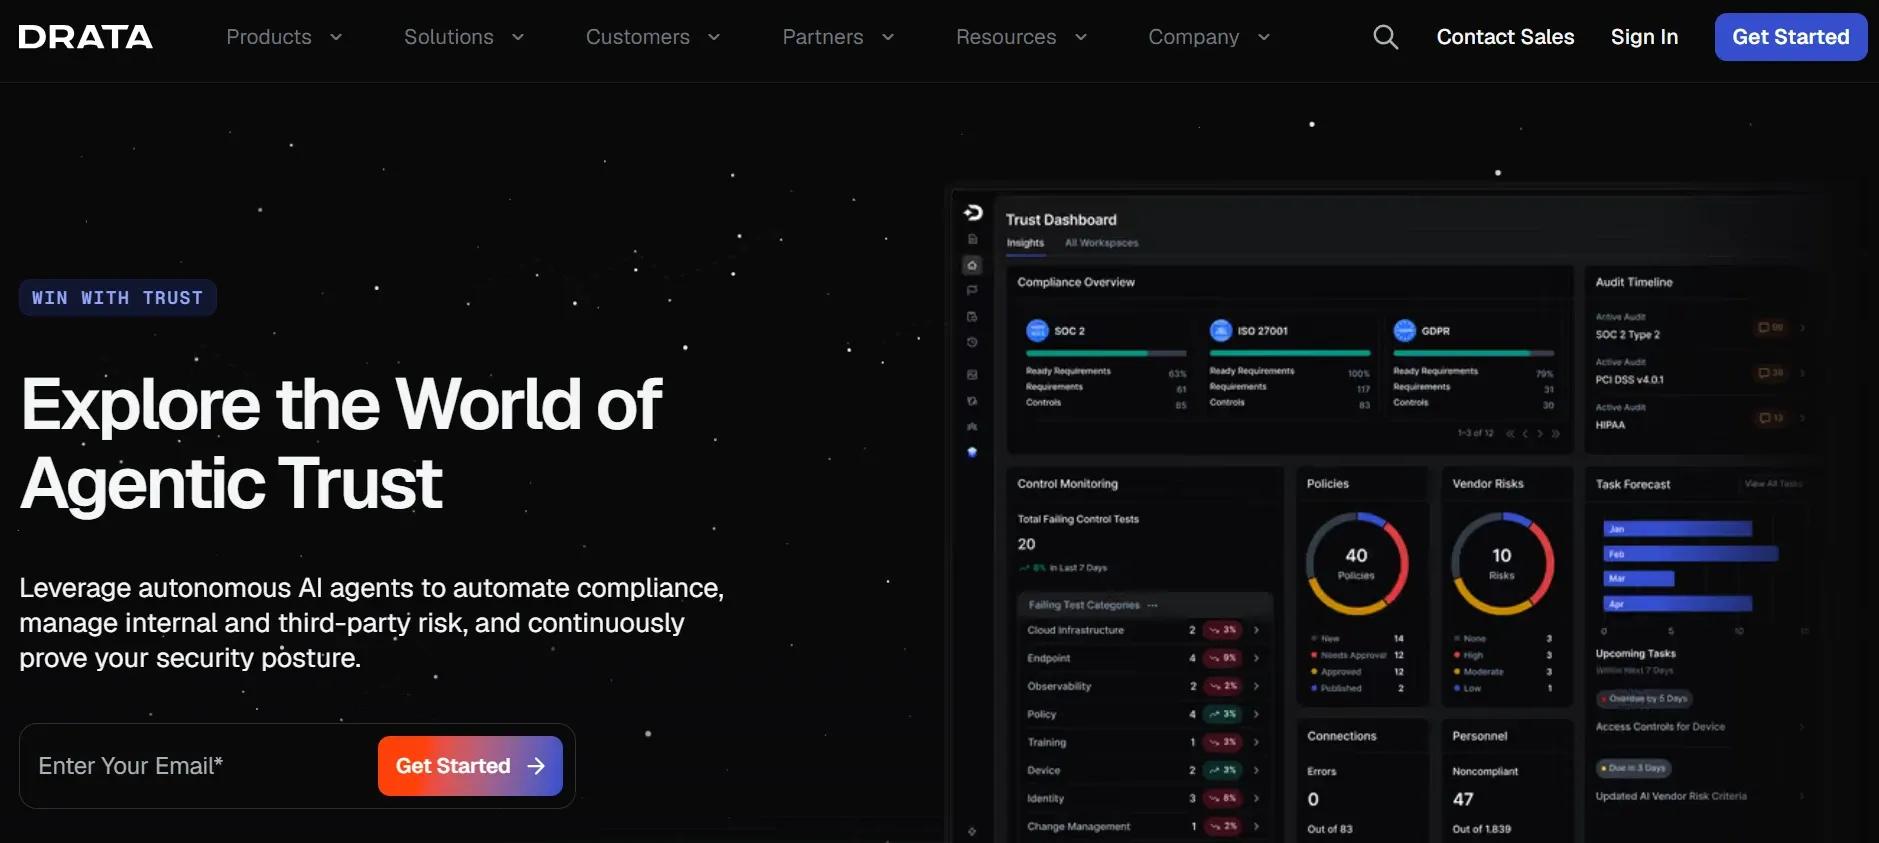
Task: Open the search magnifier icon
Action: click(1385, 37)
